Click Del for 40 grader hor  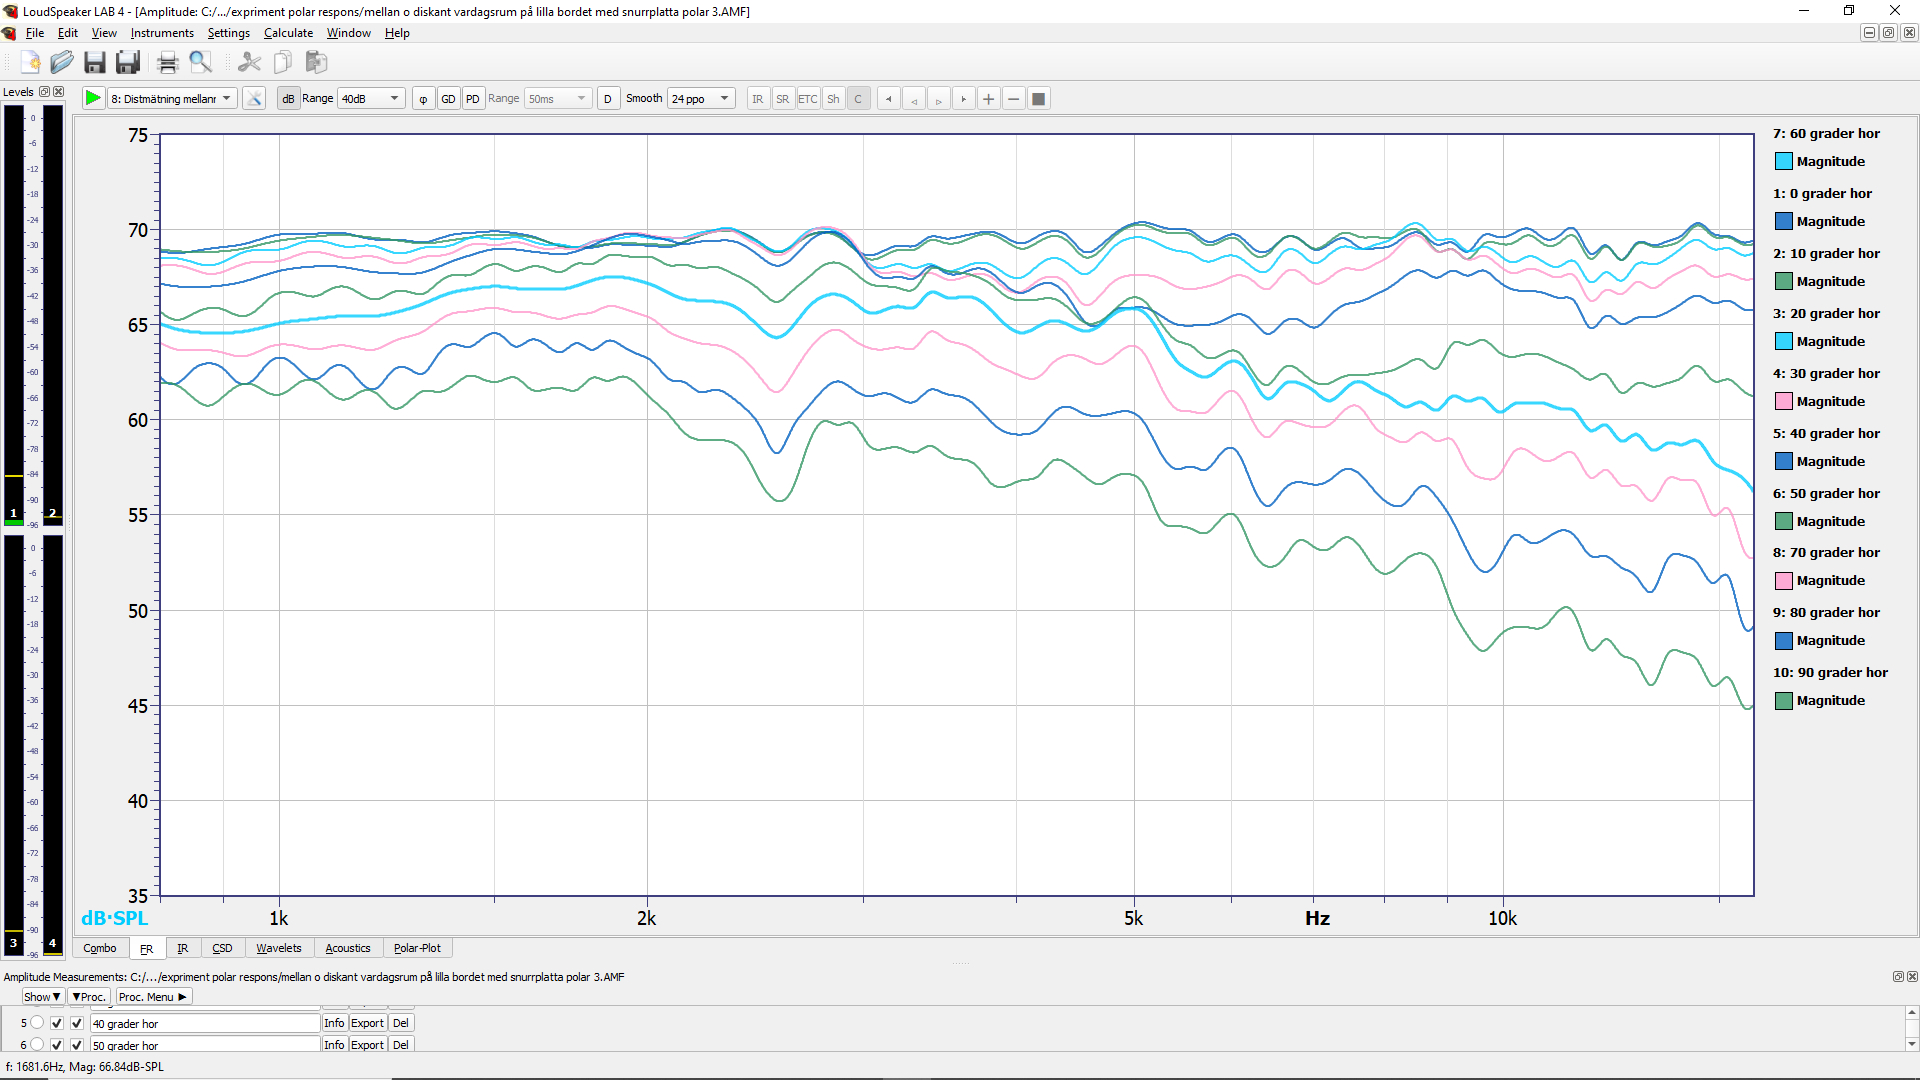pos(401,1023)
